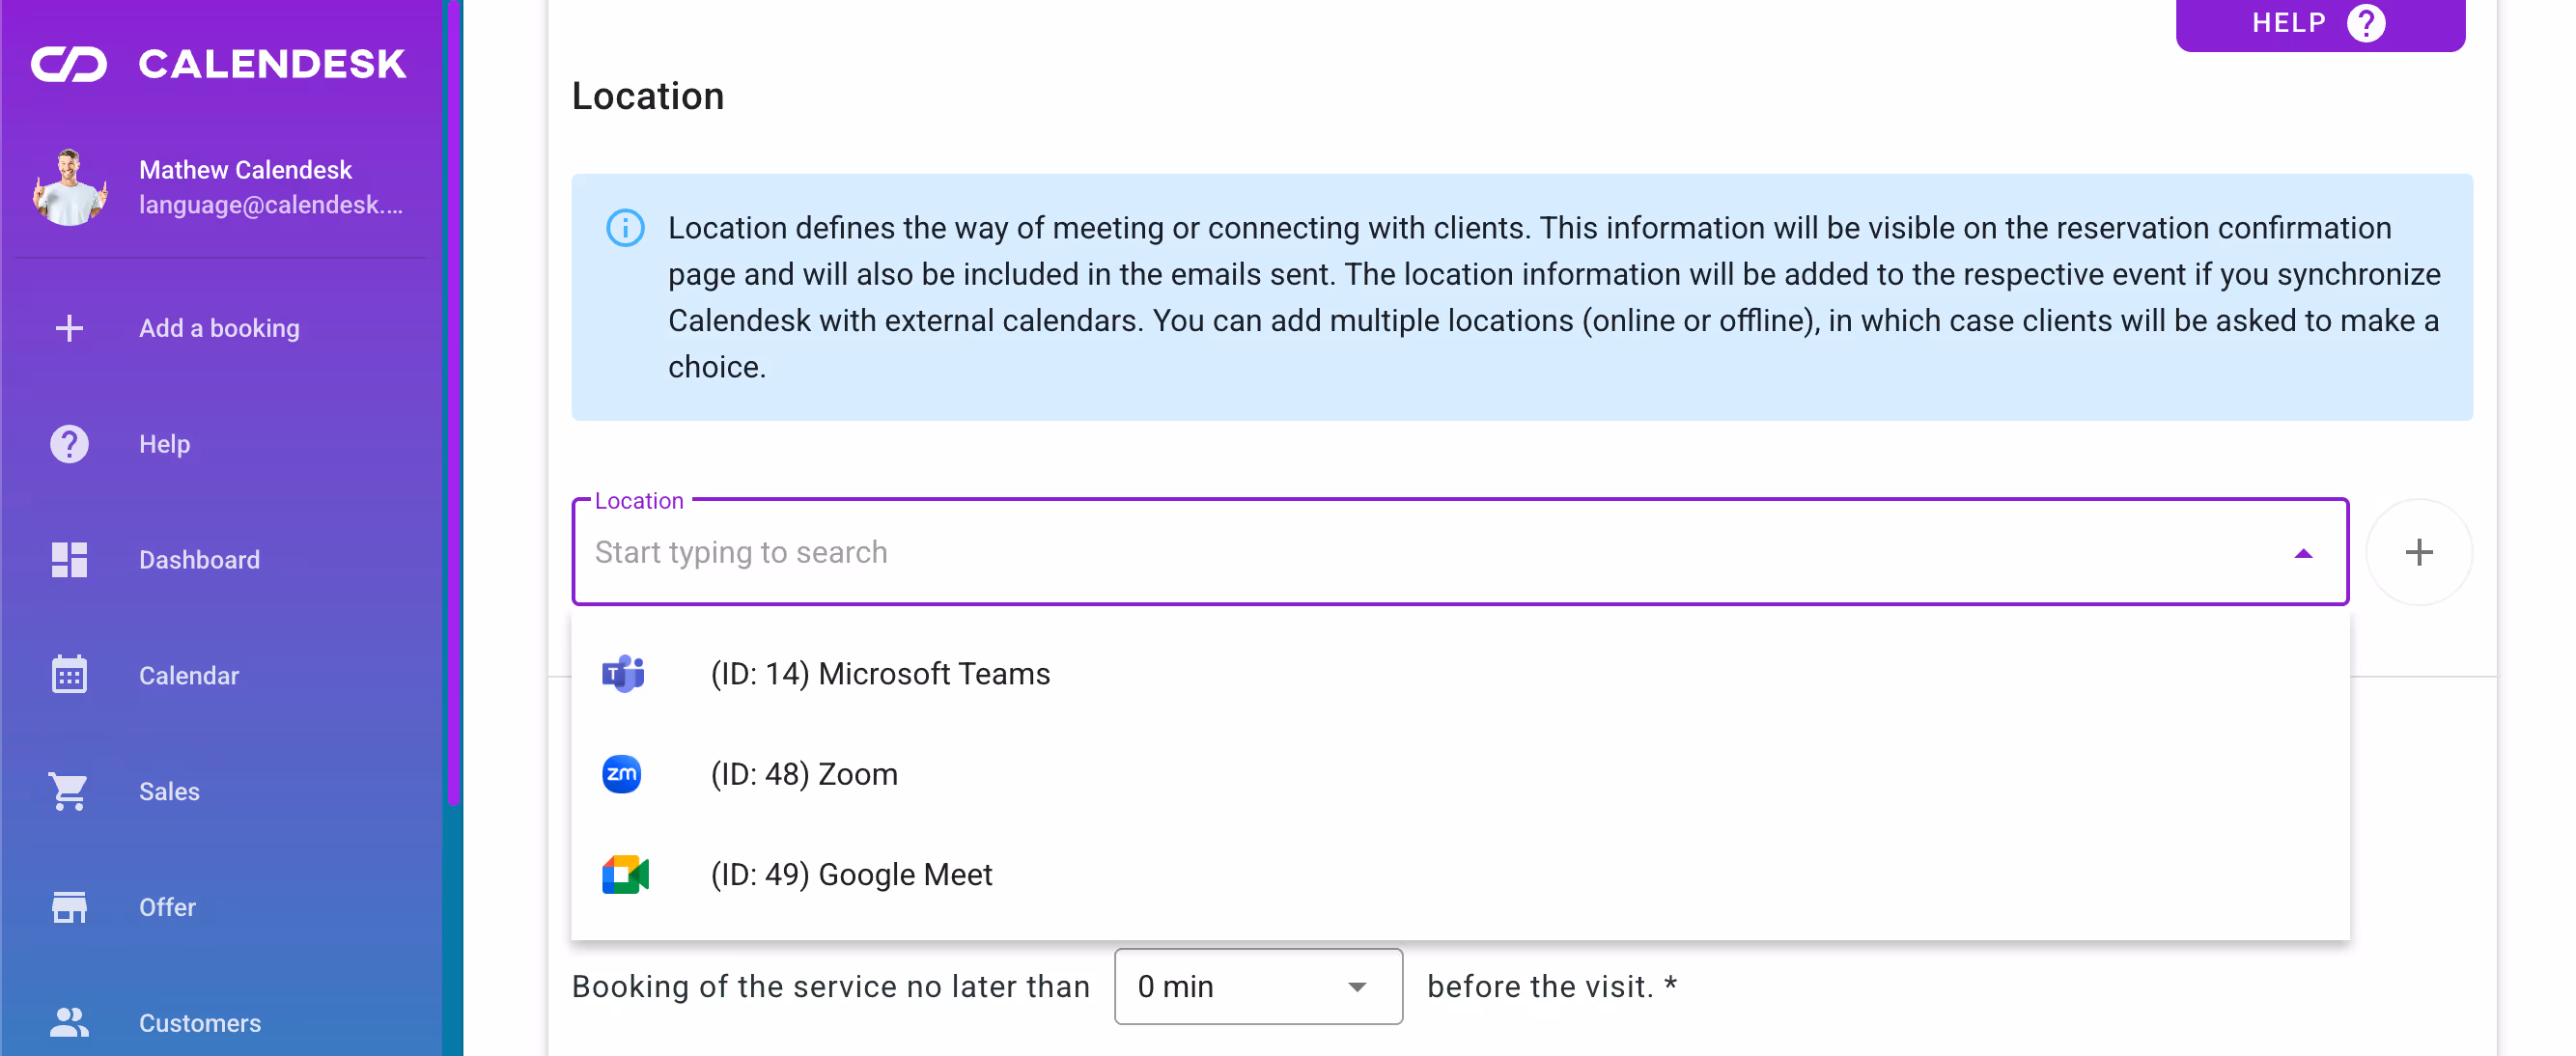Click the Microsoft Teams logo icon
Image resolution: width=2576 pixels, height=1056 pixels.
click(623, 674)
